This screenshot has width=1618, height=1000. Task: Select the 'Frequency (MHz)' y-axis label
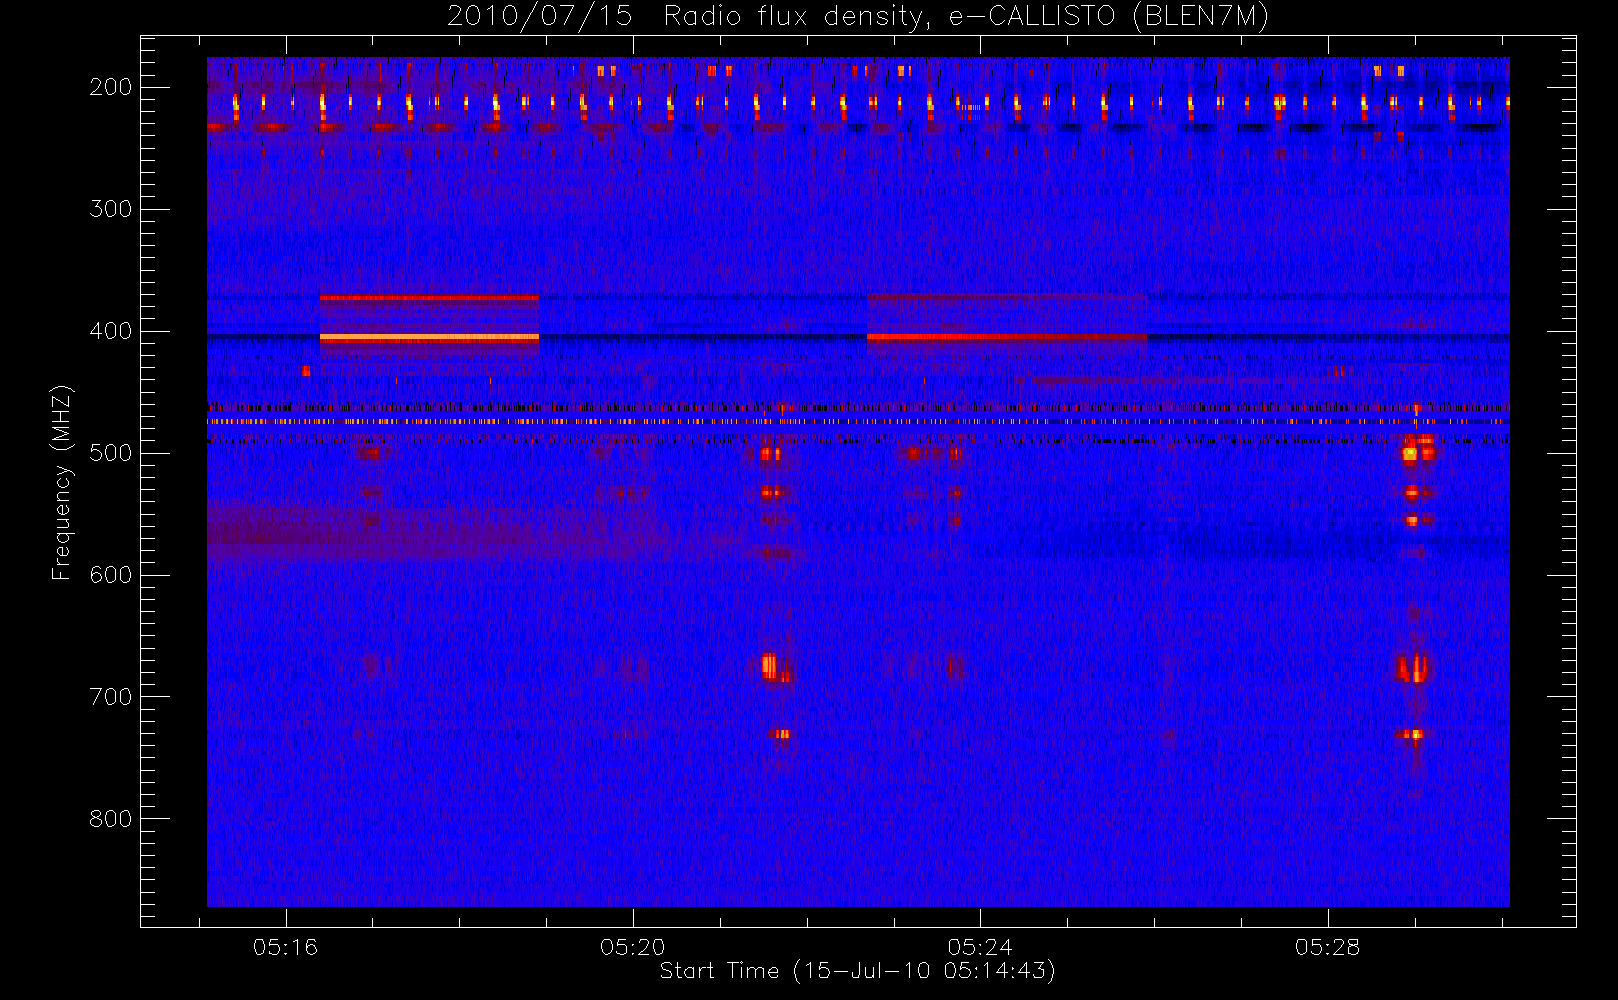[62, 482]
